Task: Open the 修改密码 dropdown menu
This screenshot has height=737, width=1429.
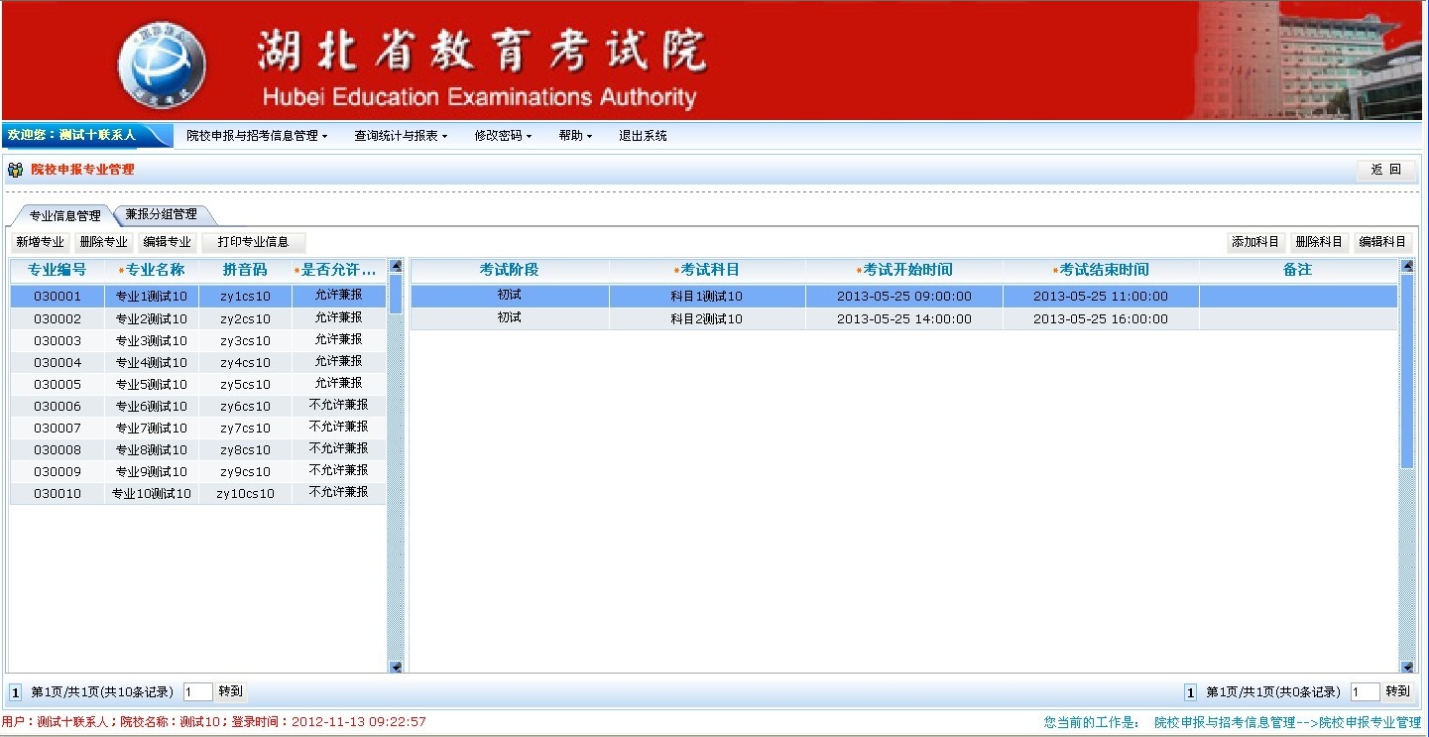Action: tap(503, 136)
